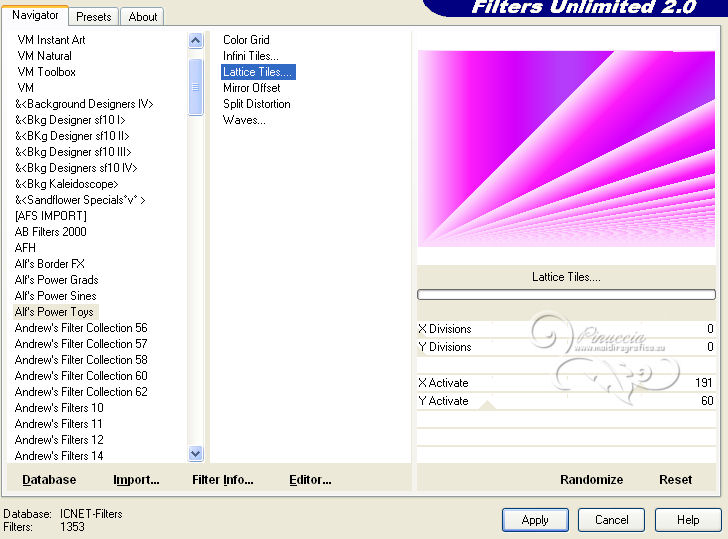The width and height of the screenshot is (728, 539).
Task: Adjust the Y Activate slider
Action: (566, 401)
